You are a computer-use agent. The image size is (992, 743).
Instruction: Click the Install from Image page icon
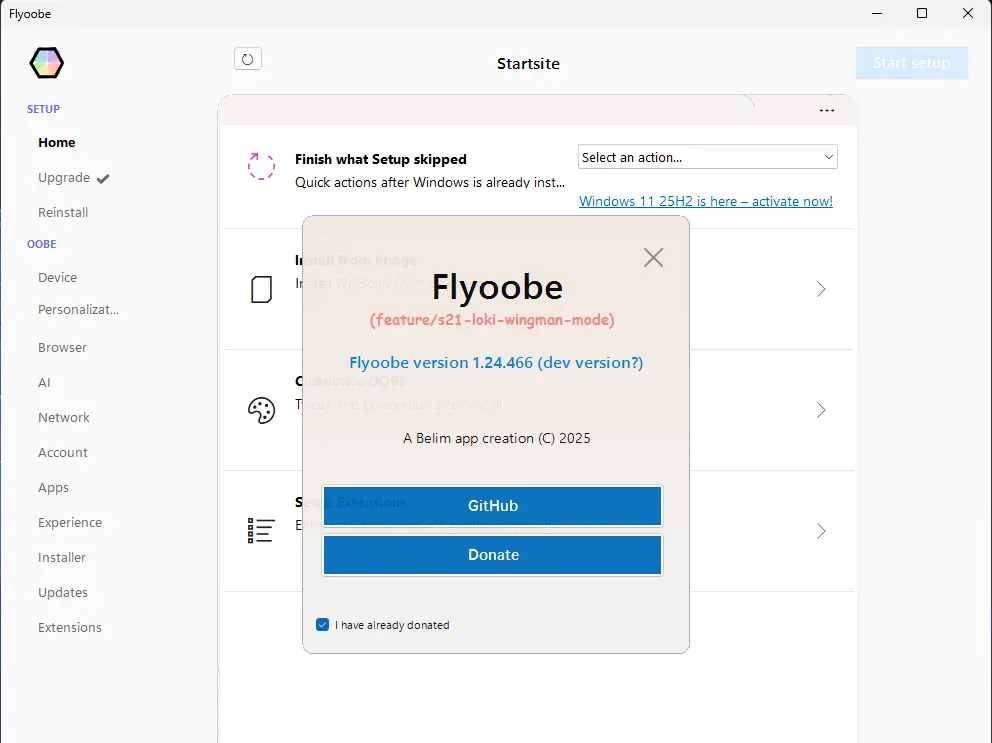(261, 289)
